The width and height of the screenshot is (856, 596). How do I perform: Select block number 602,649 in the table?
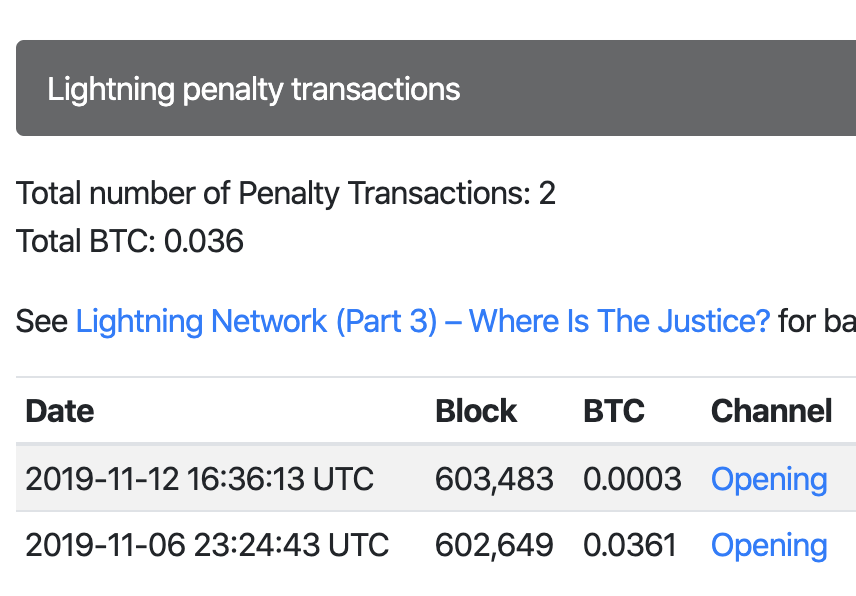point(494,545)
